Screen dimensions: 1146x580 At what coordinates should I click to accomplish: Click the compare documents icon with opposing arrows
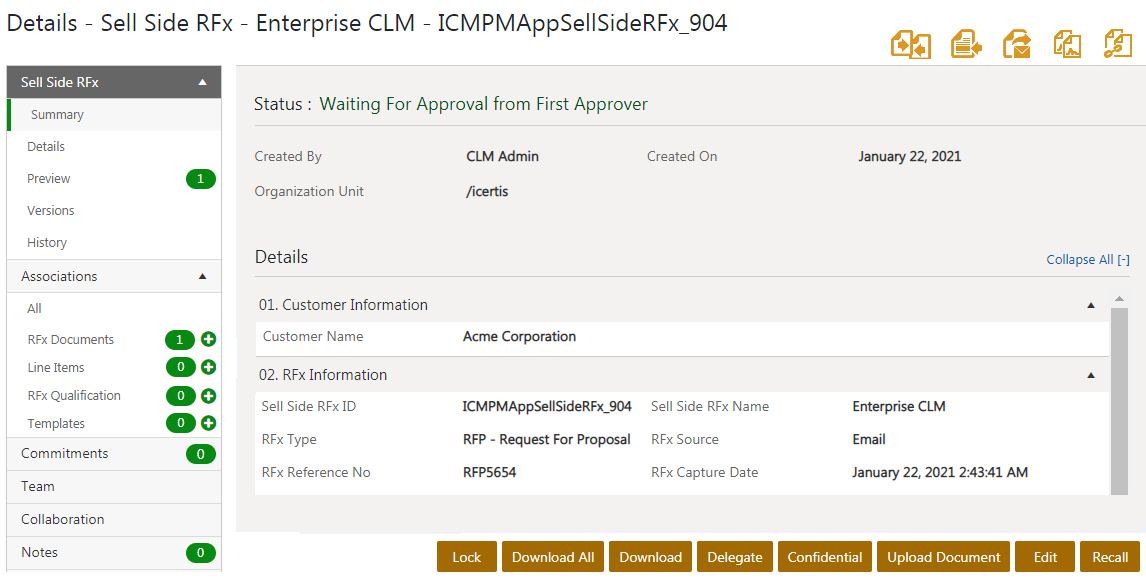[911, 45]
